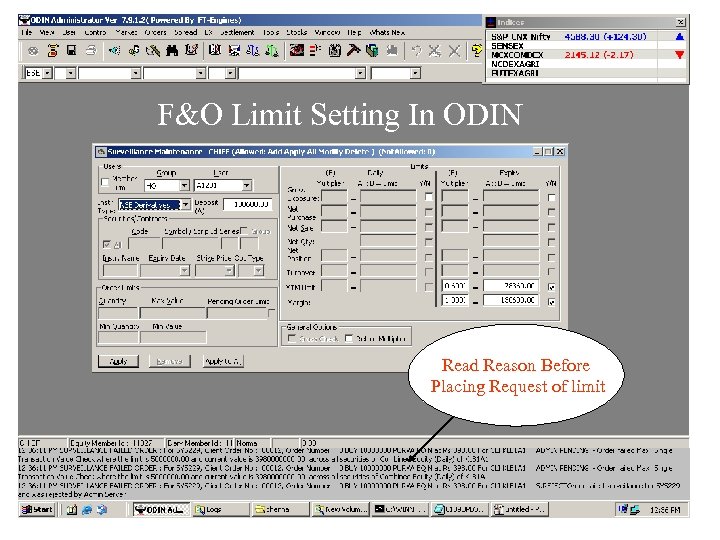Toggle the Group checkbox near Series
720x540 pixels.
(x=244, y=231)
